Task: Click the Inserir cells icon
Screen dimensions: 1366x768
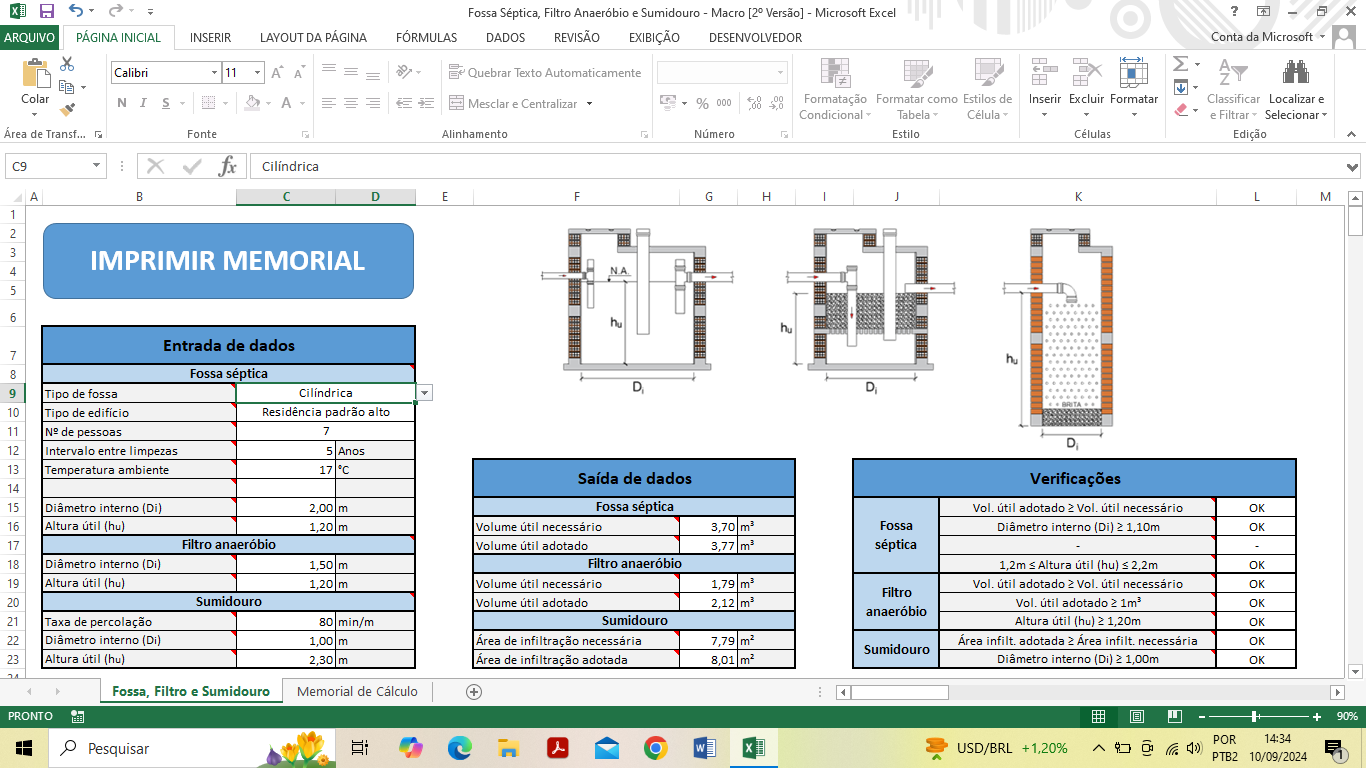Action: (x=1045, y=74)
